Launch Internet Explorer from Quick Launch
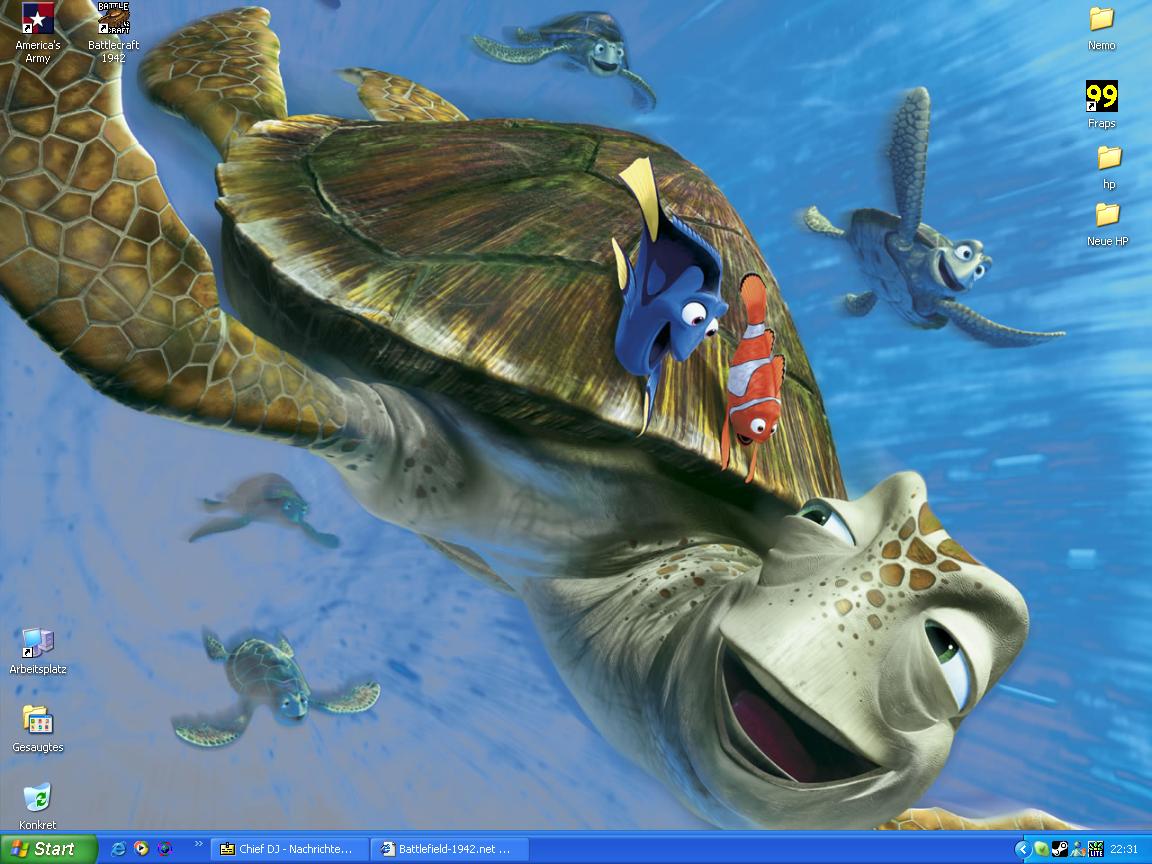This screenshot has height=864, width=1152. point(118,849)
